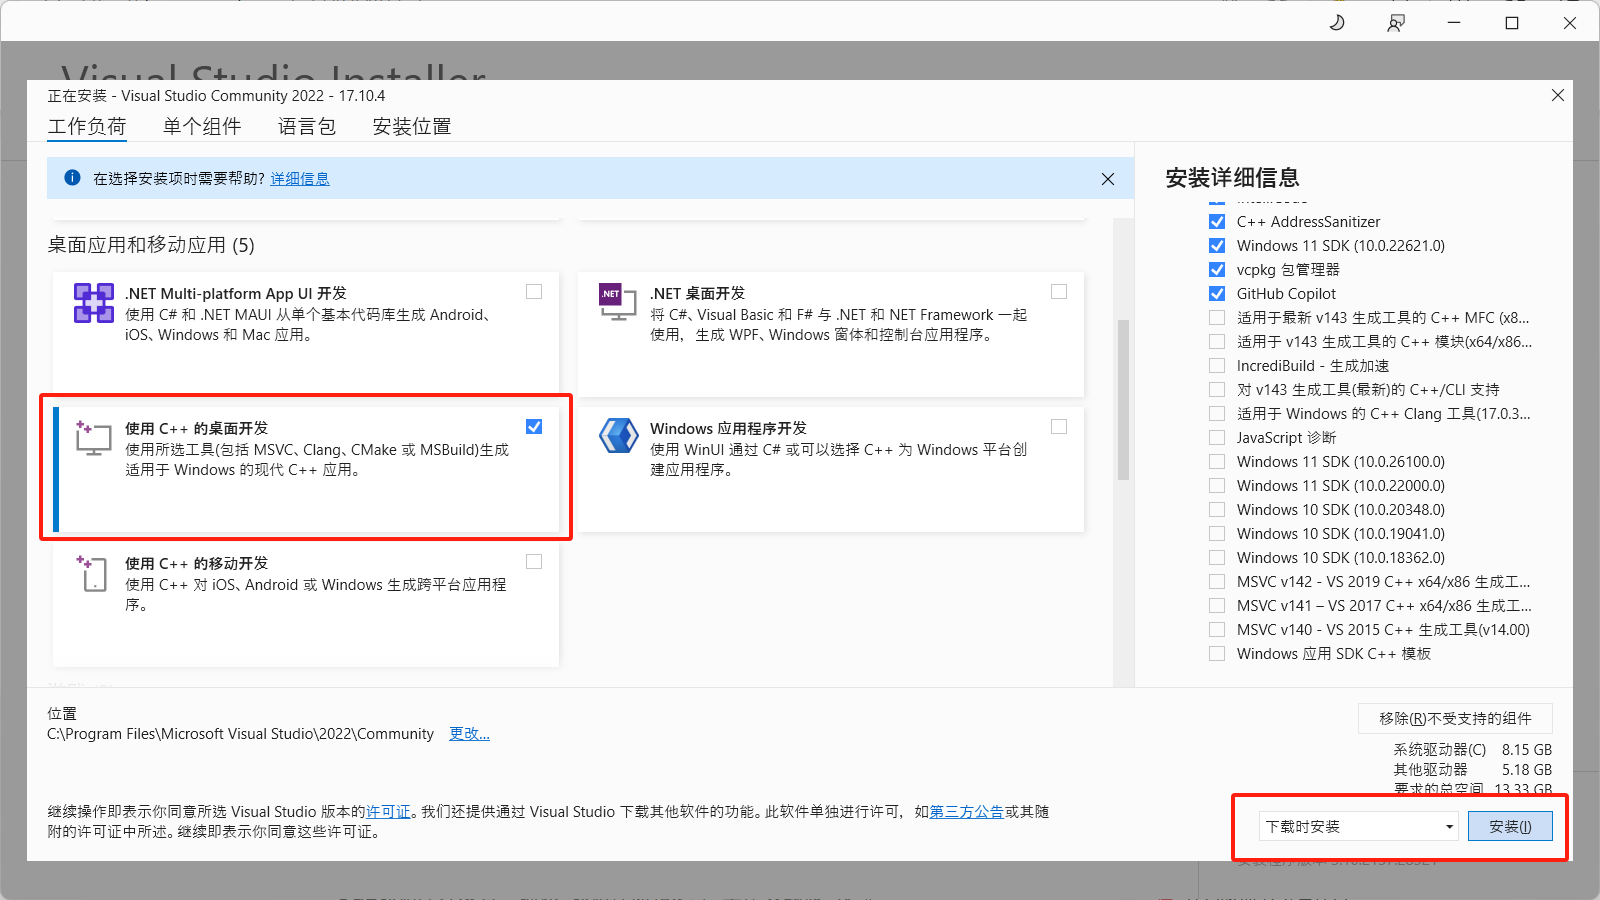
Task: Switch to the 安装位置 tab
Action: click(412, 127)
